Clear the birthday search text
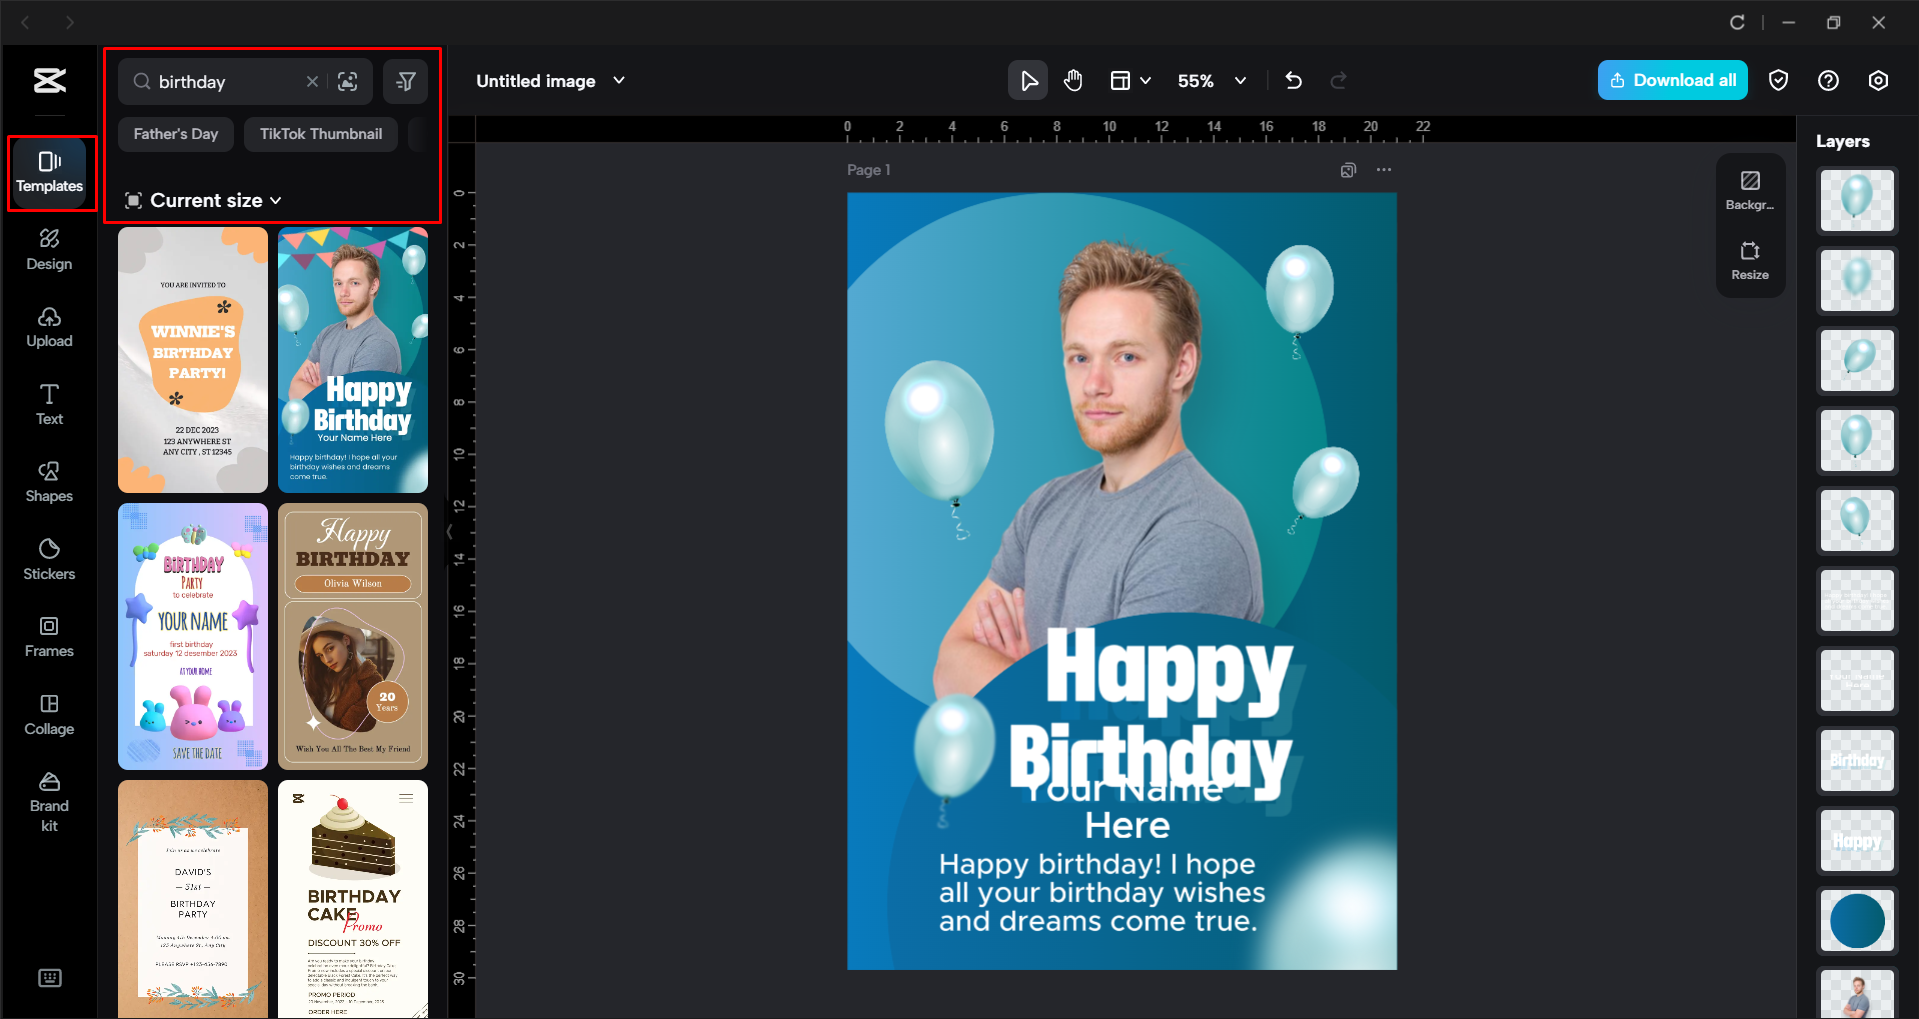 pos(312,82)
